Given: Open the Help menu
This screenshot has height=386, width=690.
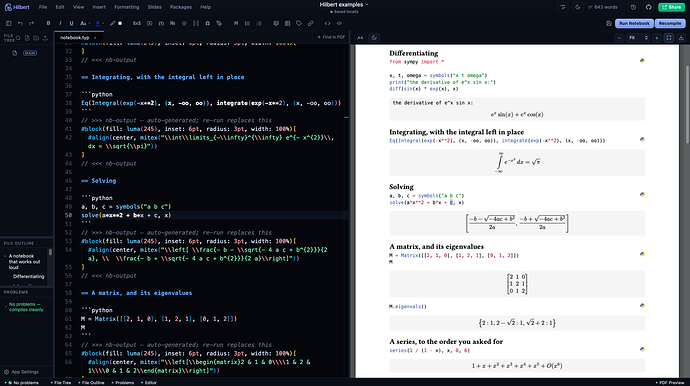Looking at the screenshot, I should pyautogui.click(x=206, y=7).
